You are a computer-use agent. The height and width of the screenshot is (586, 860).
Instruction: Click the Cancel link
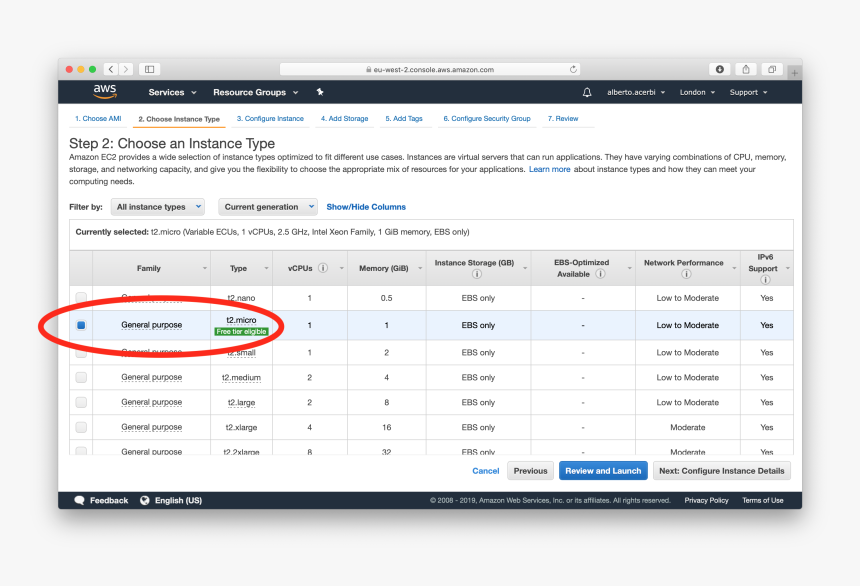[485, 471]
